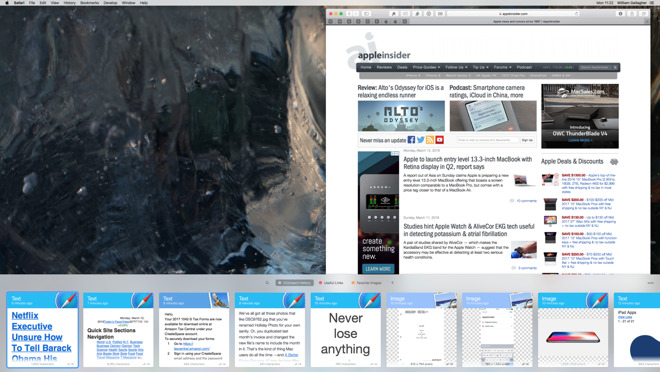Open the Safari History menu
The width and height of the screenshot is (660, 372).
coord(69,3)
